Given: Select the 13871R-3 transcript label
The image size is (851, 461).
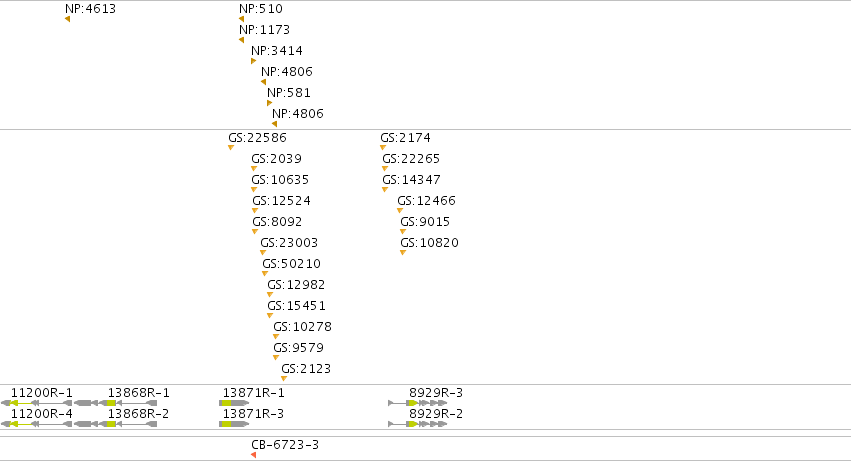Looking at the screenshot, I should click(253, 414).
